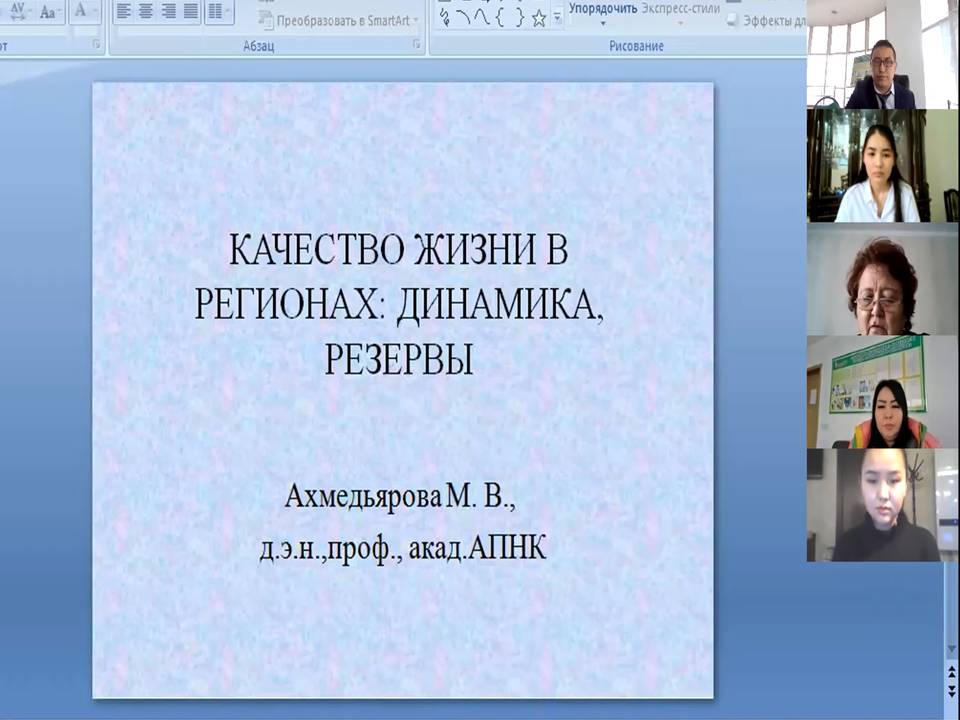The height and width of the screenshot is (720, 960).
Task: Select the left brace shape
Action: tap(499, 18)
